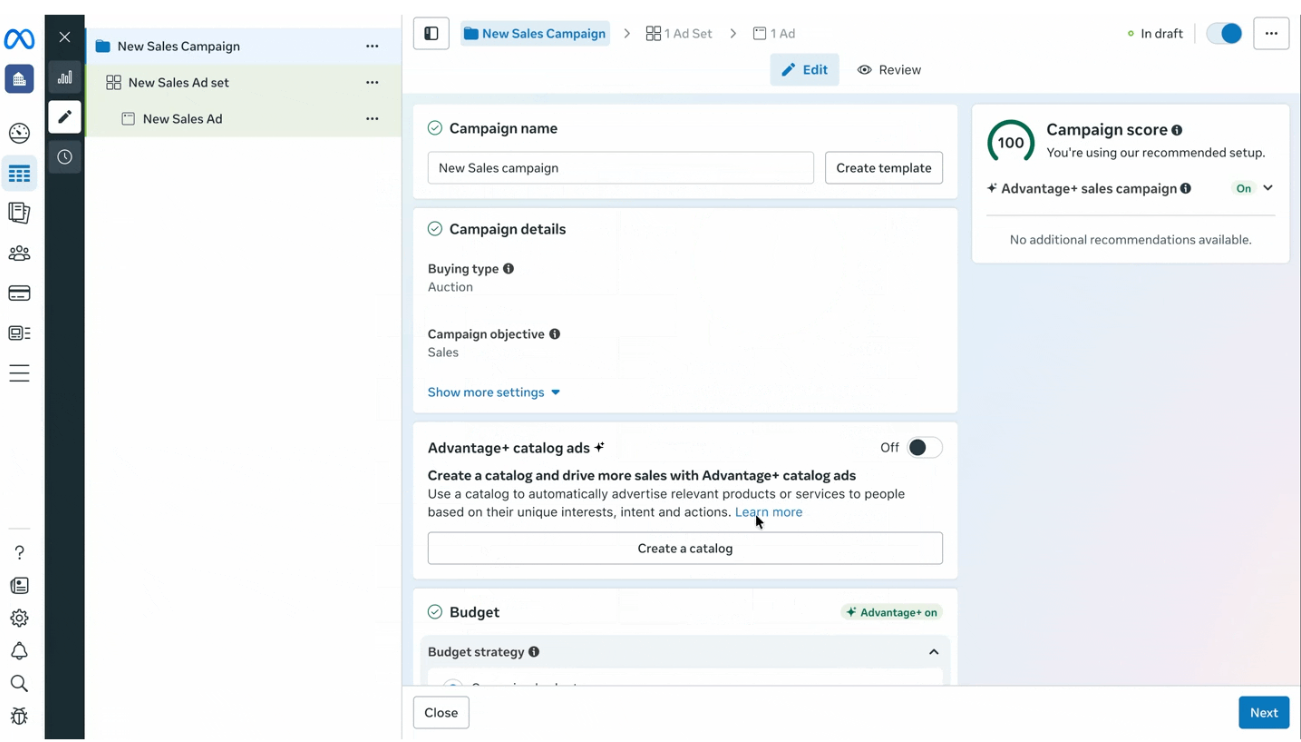Select New Sales Ad set in tree

pos(179,82)
